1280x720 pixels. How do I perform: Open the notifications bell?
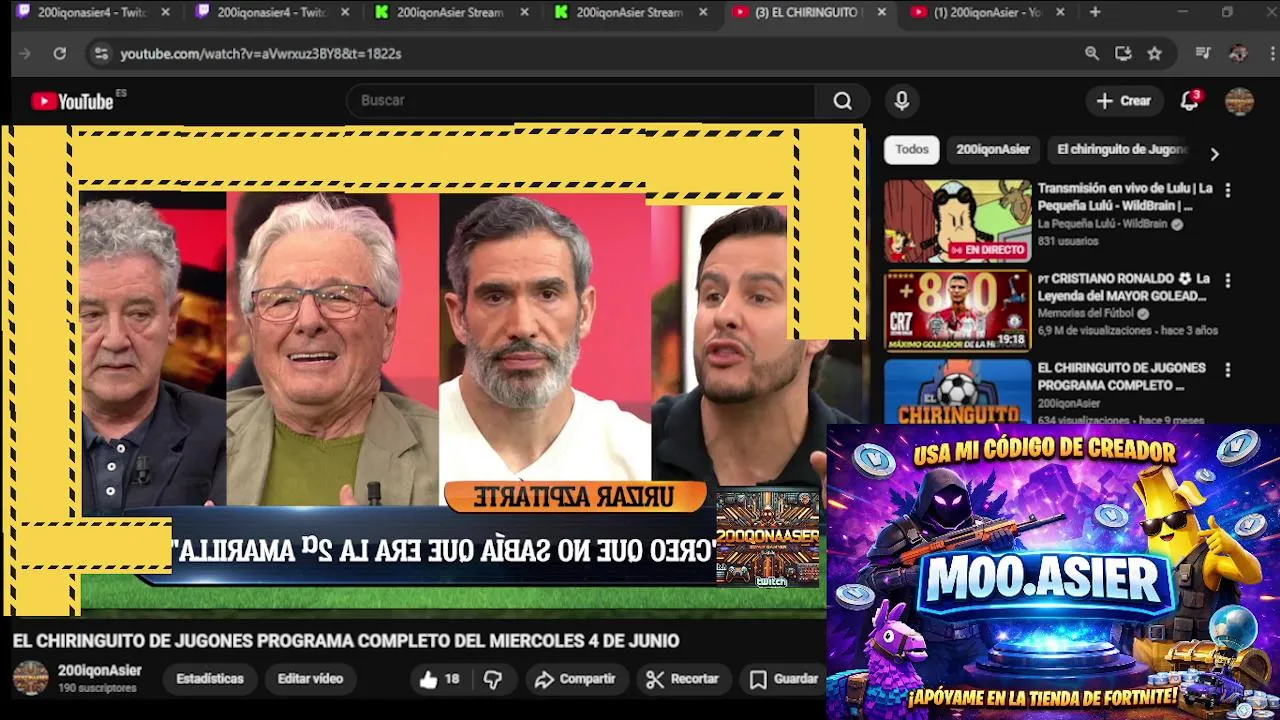tap(1189, 101)
